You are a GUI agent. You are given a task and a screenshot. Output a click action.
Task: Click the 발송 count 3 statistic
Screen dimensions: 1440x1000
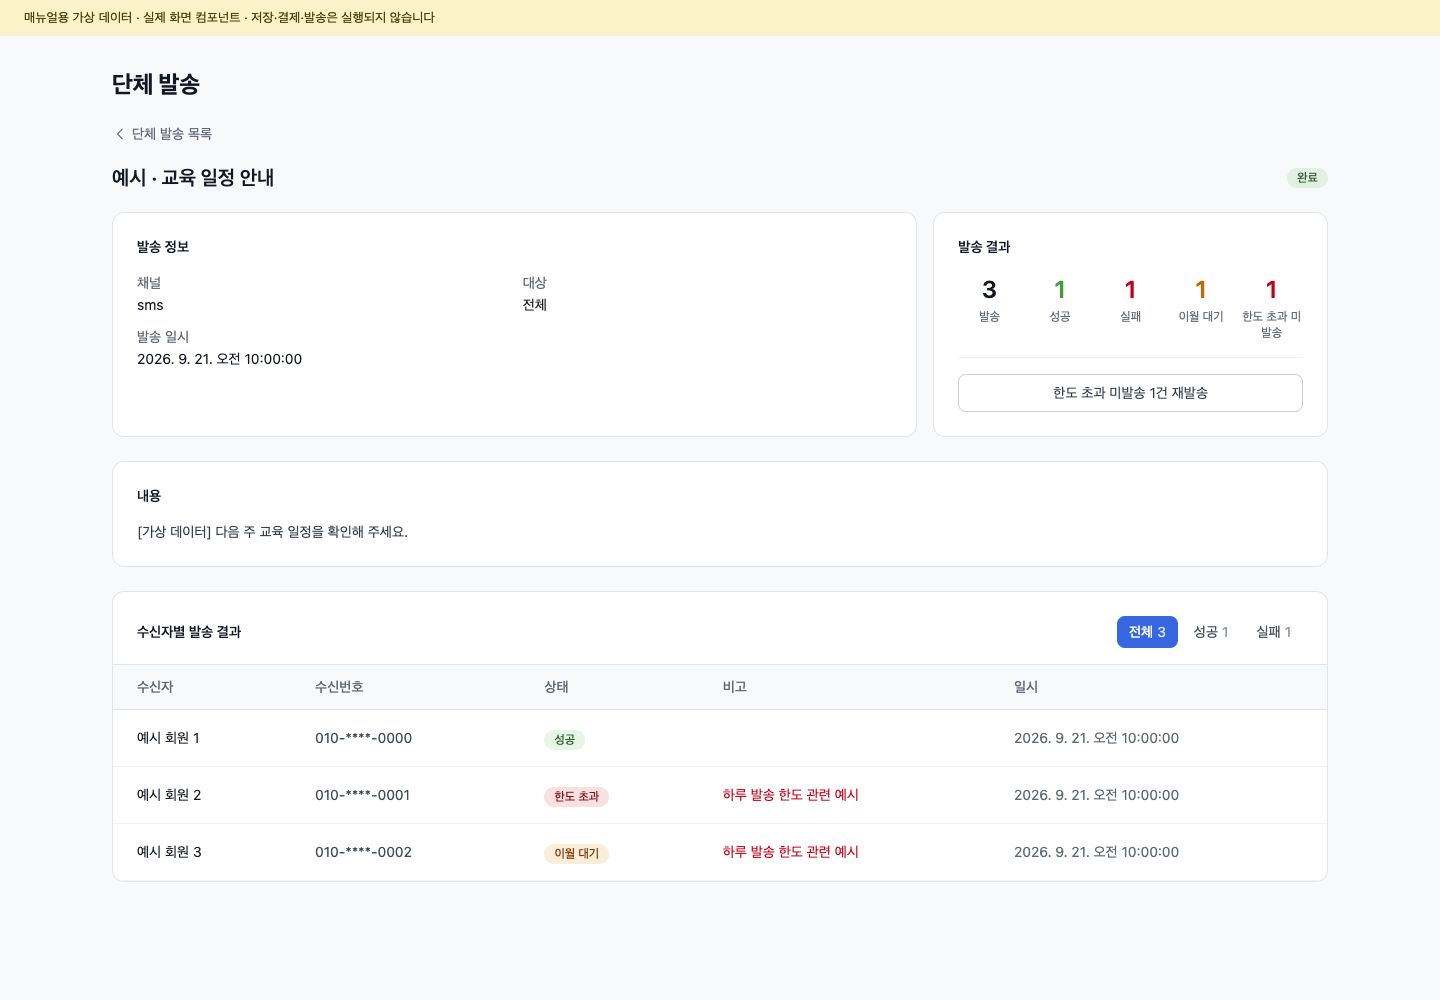[x=989, y=300]
